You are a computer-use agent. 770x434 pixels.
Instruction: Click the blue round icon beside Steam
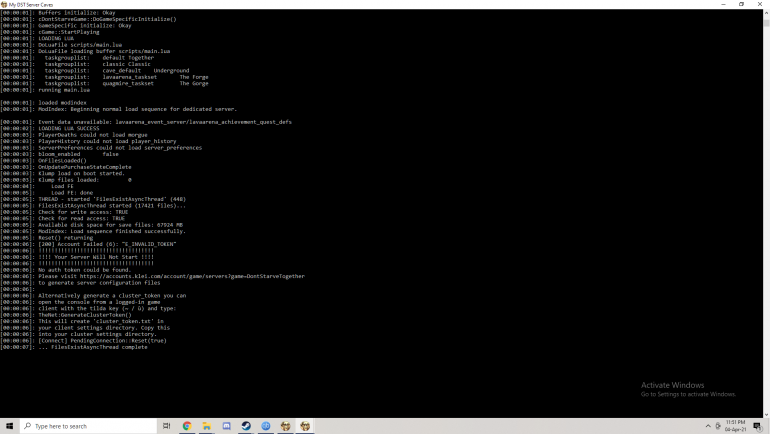(266, 426)
